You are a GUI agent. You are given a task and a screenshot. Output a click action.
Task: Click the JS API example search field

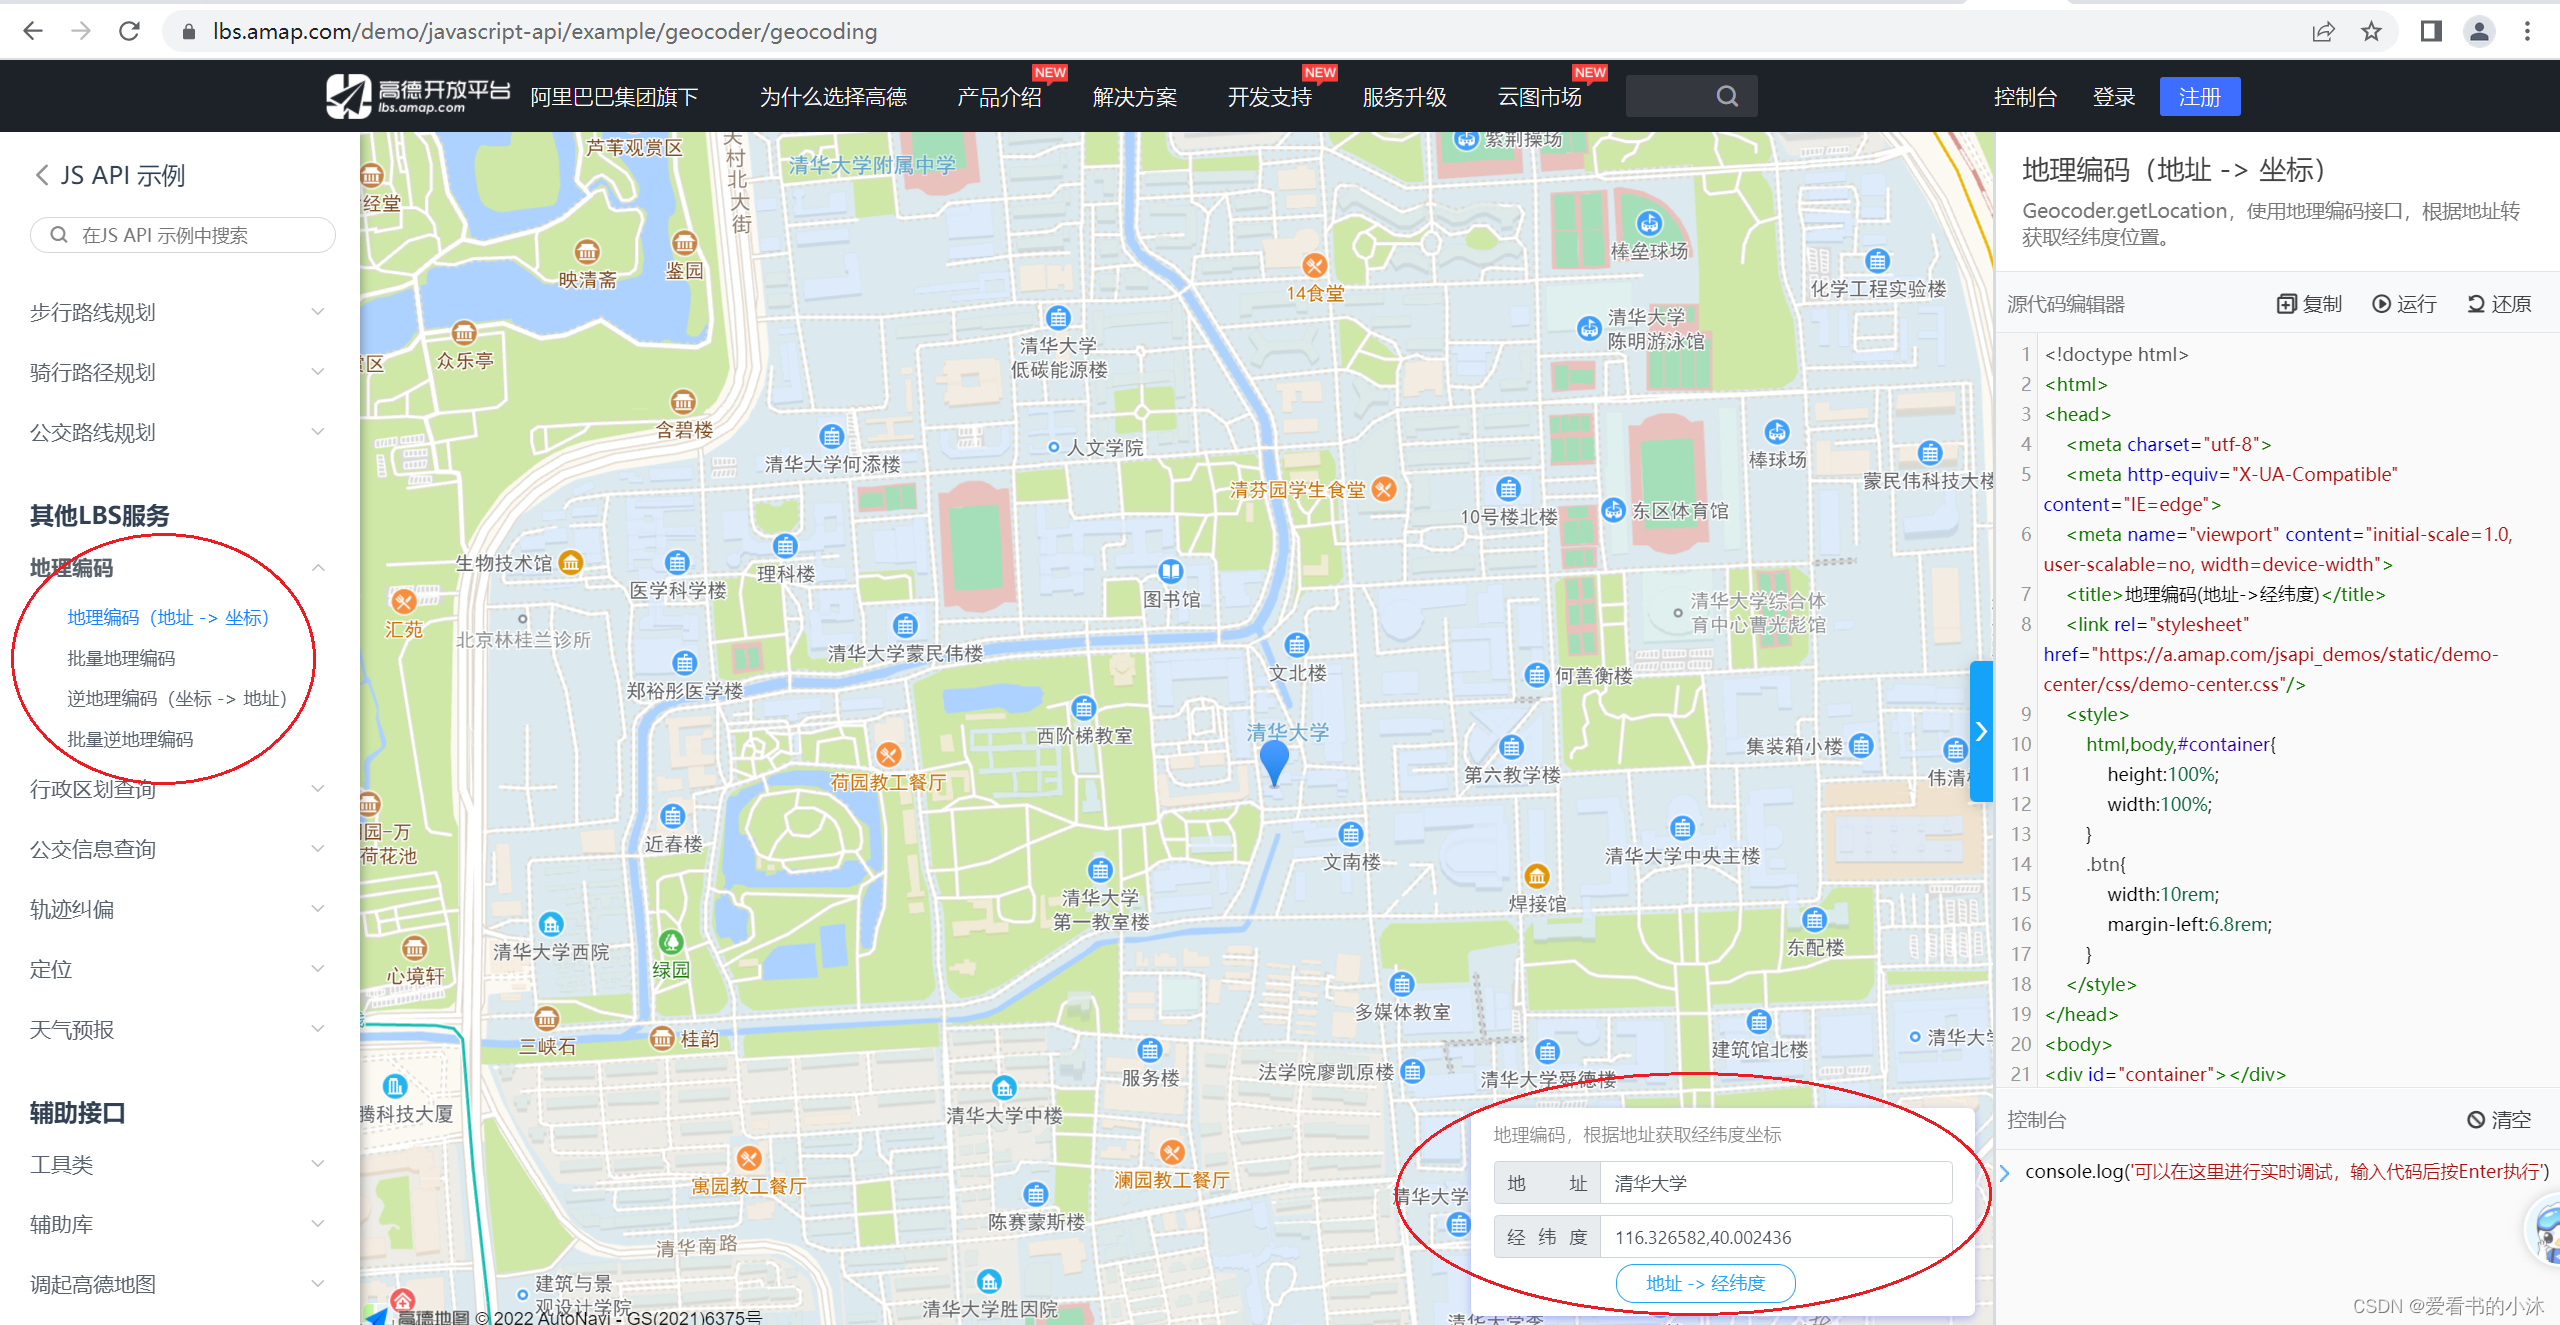(183, 235)
